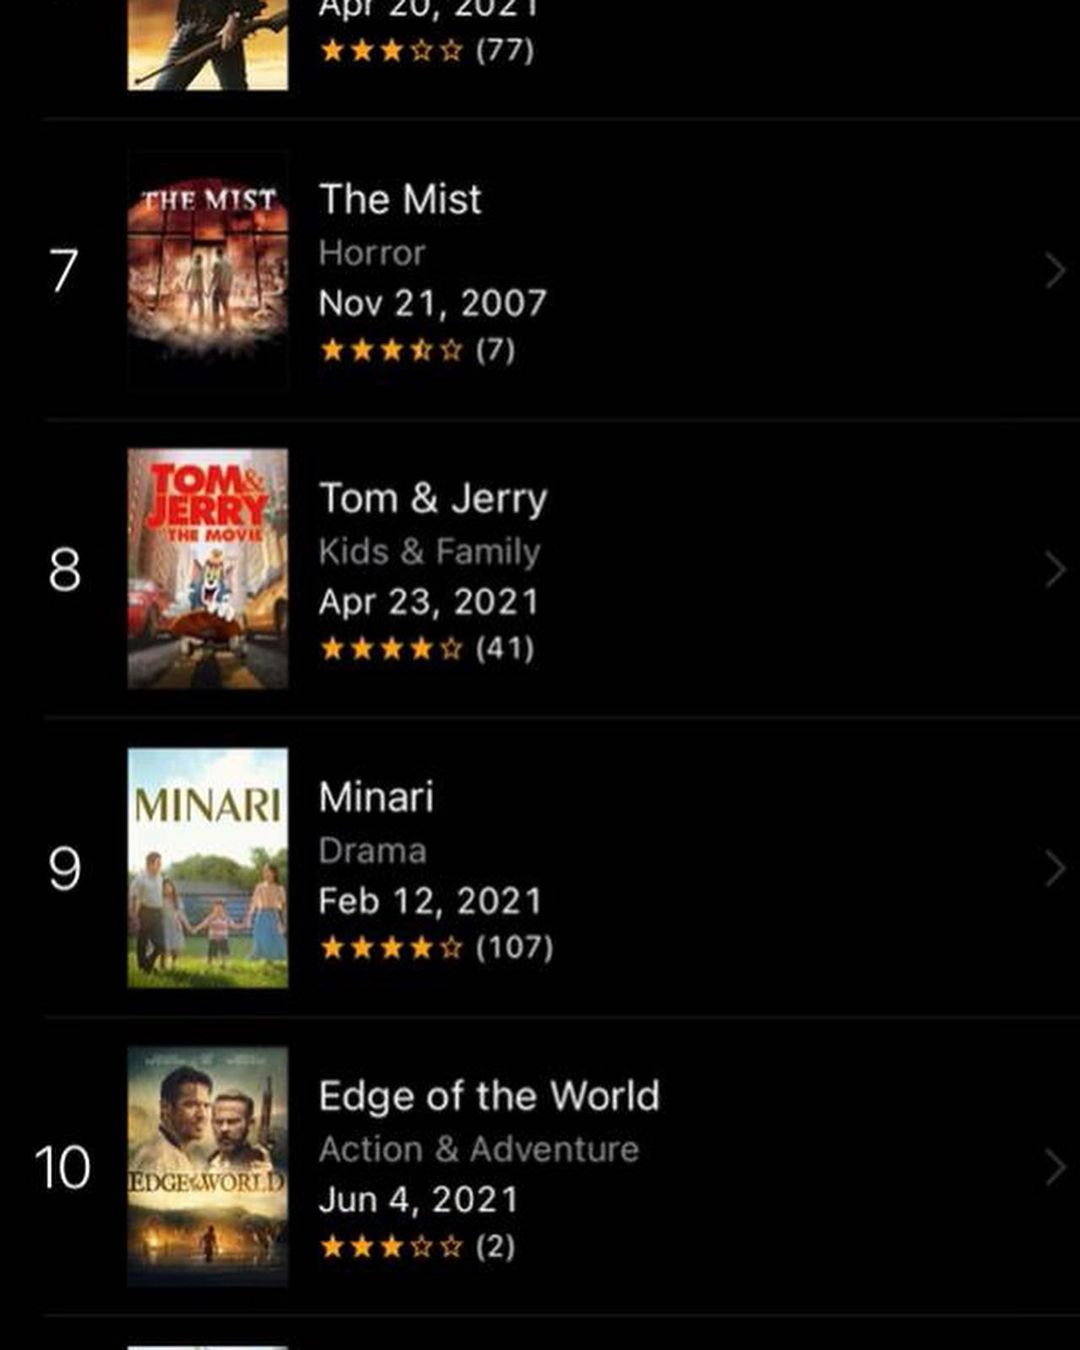This screenshot has height=1350, width=1080.
Task: Open the Edge of the World title
Action: [x=489, y=1096]
